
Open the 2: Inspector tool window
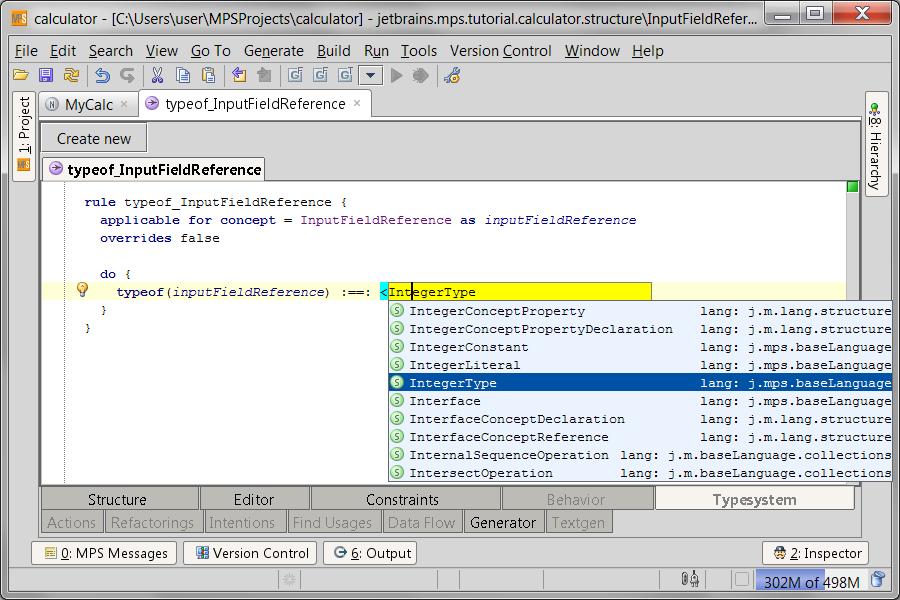coord(815,553)
